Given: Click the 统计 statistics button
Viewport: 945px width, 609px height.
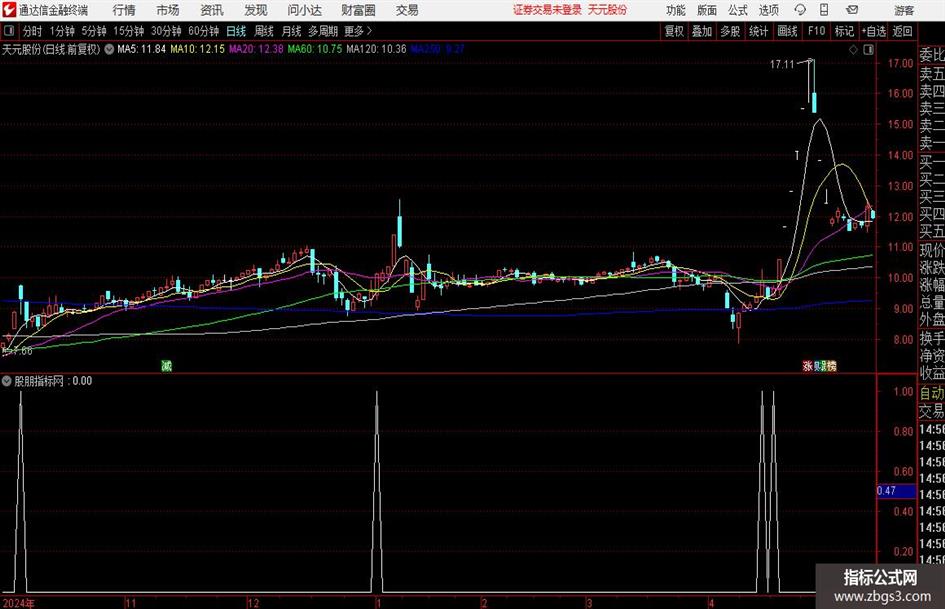Looking at the screenshot, I should pyautogui.click(x=758, y=31).
